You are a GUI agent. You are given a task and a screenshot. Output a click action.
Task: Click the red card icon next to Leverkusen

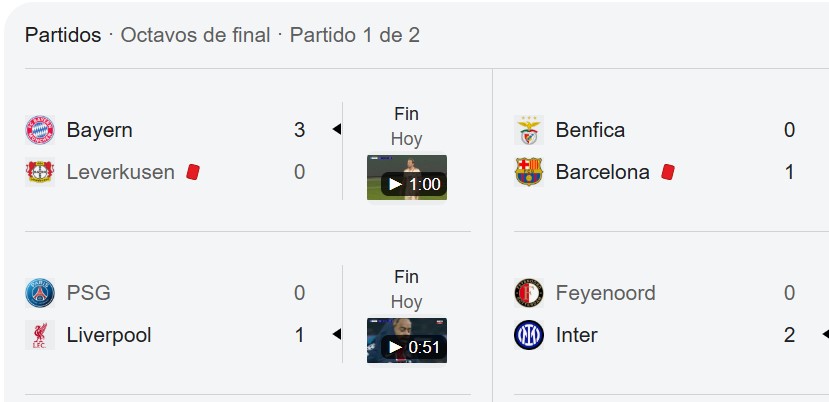pos(193,172)
